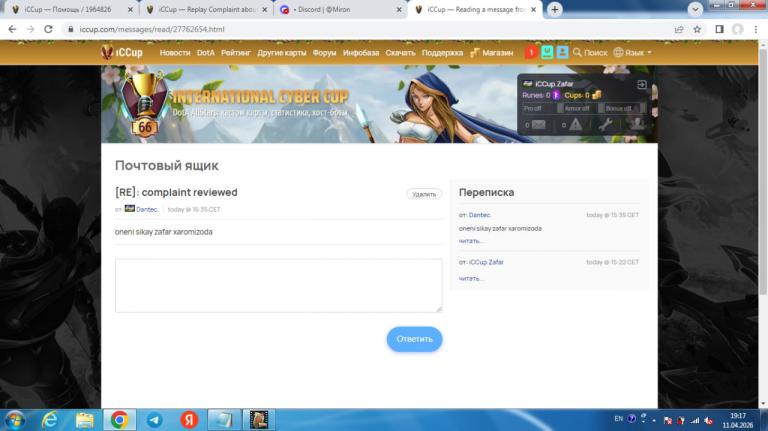Click the iCCup.Zafar username in user panel
The width and height of the screenshot is (768, 431).
coord(554,84)
